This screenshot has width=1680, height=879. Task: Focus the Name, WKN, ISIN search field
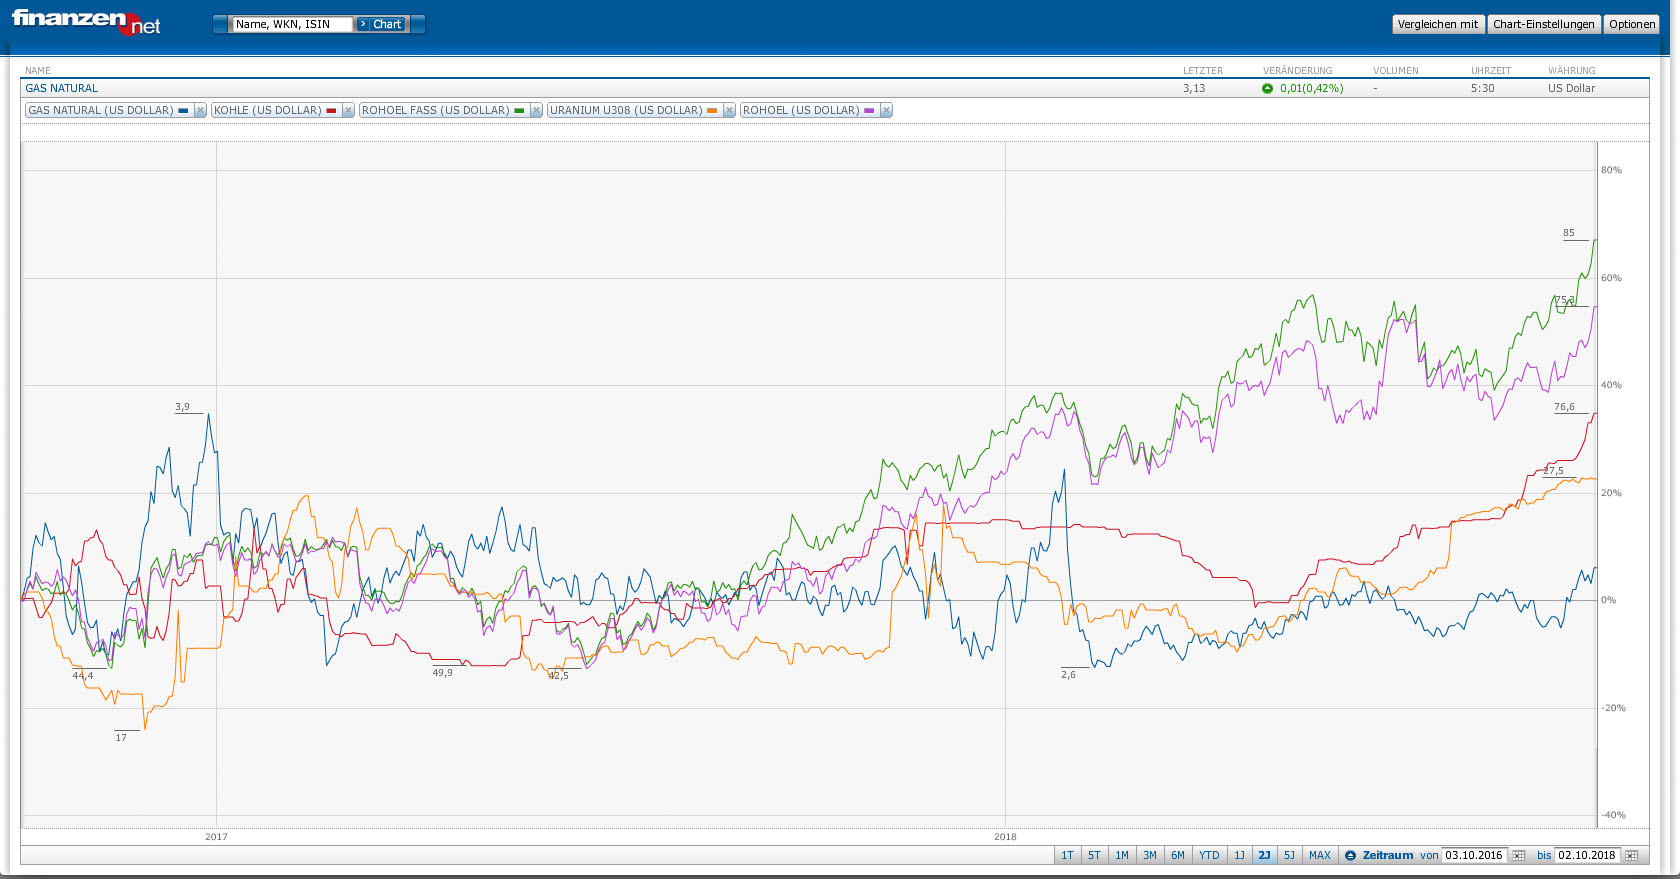pos(293,24)
